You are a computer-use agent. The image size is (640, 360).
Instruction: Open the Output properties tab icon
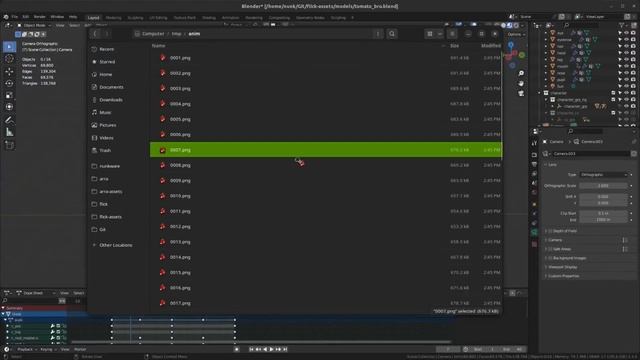click(x=534, y=164)
